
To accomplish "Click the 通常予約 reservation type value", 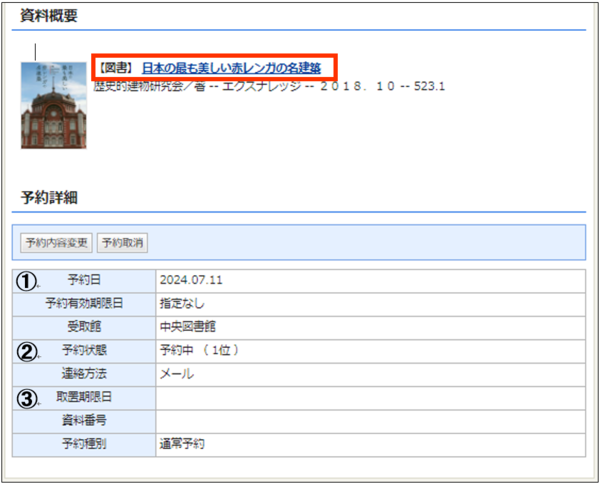I will [182, 444].
